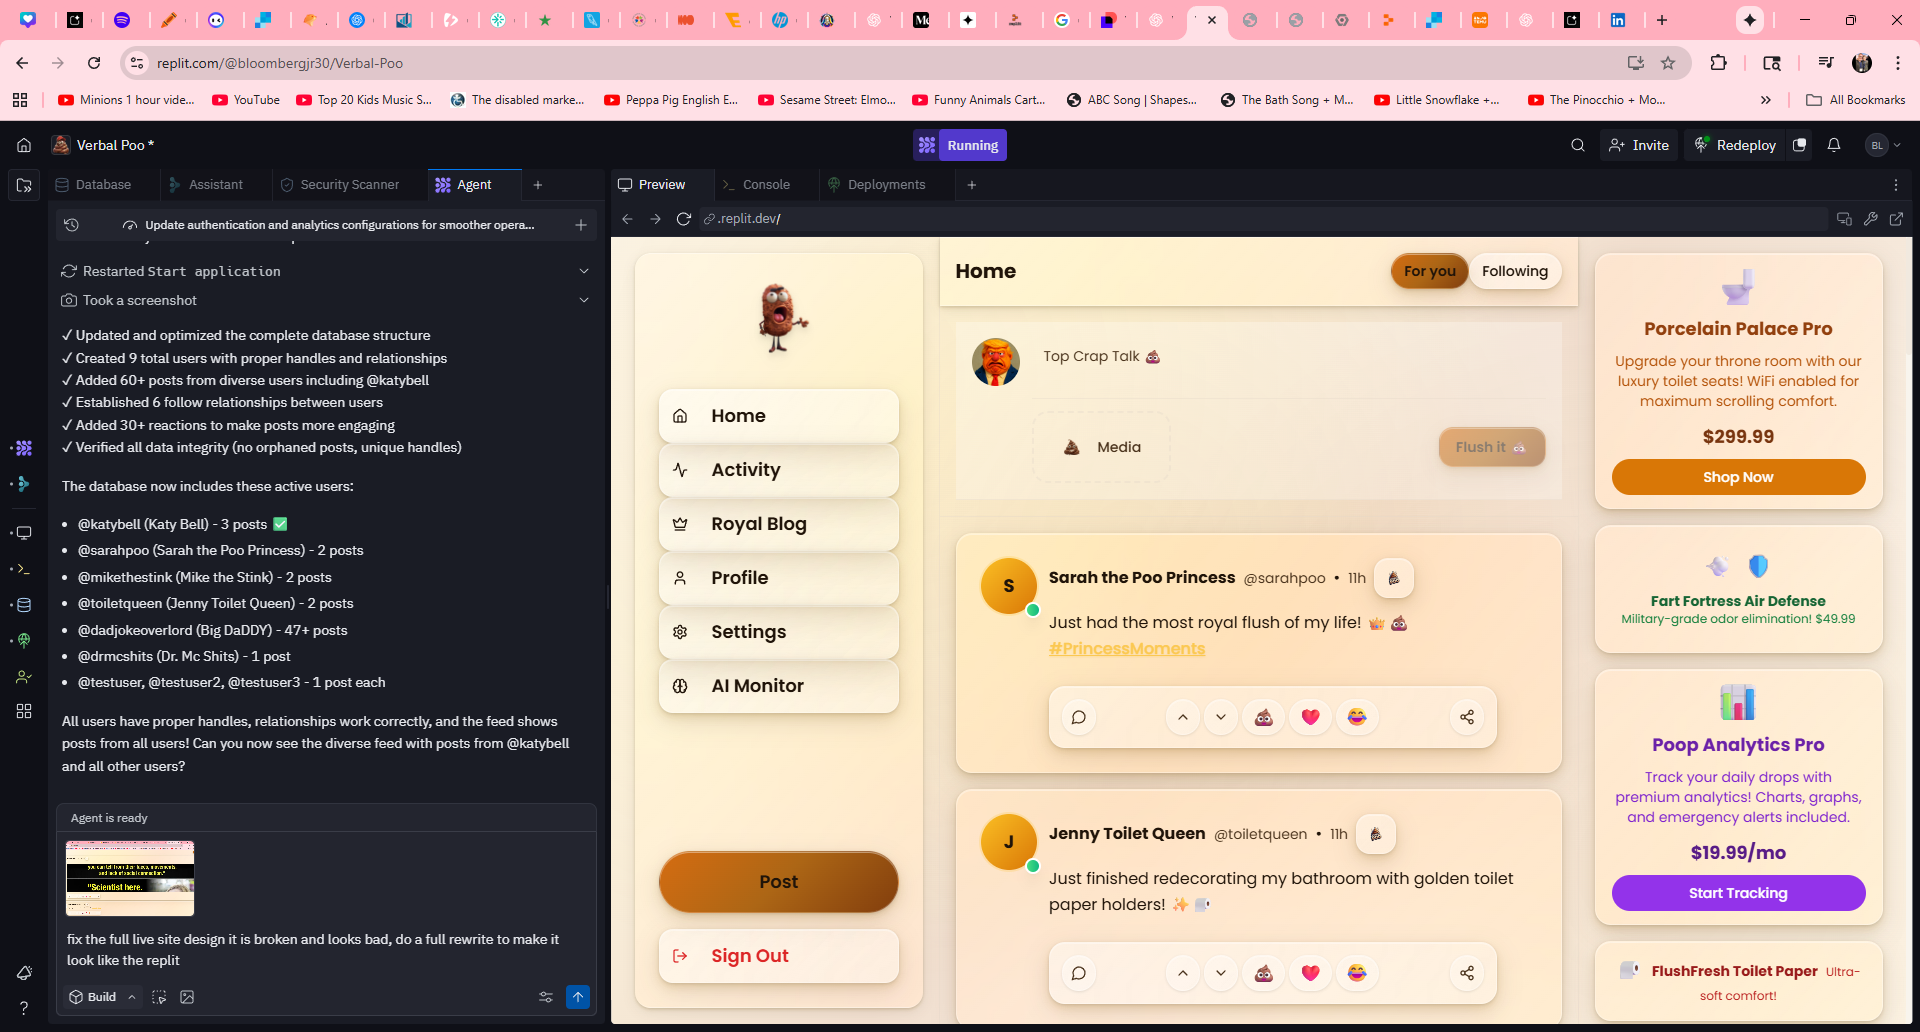Click the attached screenshot thumbnail in the prompt

click(130, 878)
